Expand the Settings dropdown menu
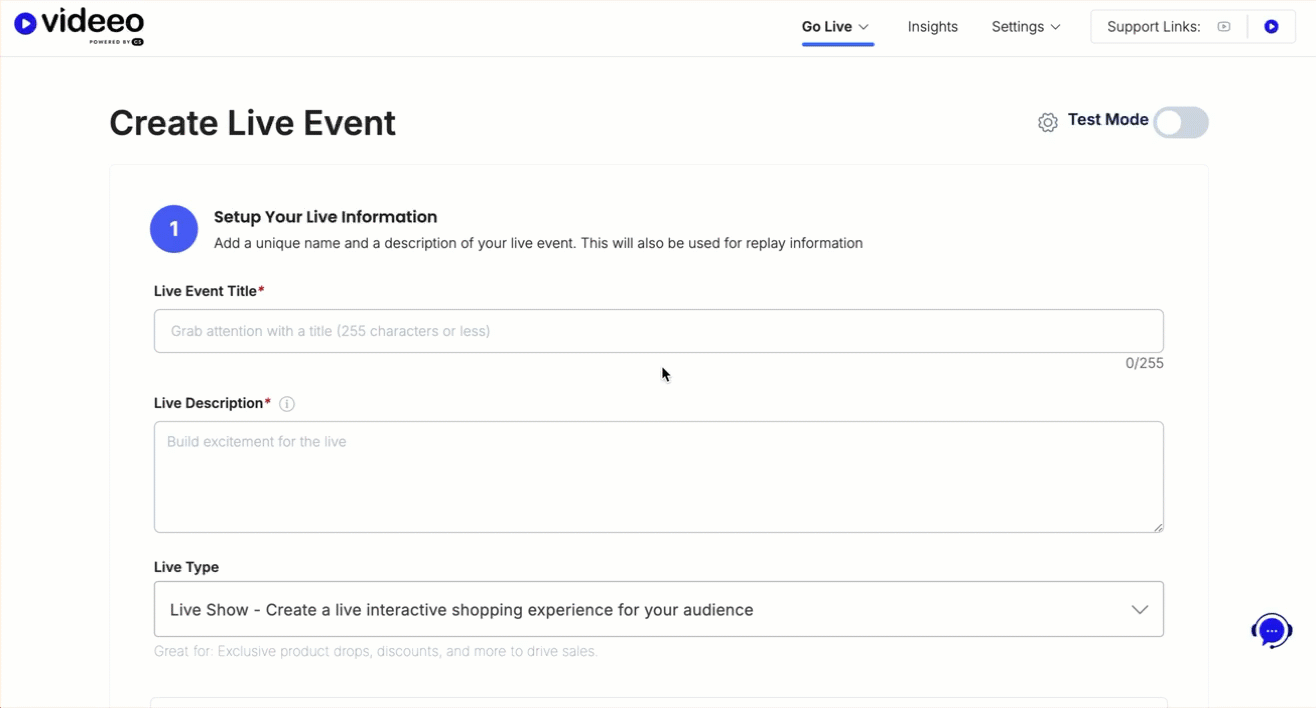 click(1025, 27)
